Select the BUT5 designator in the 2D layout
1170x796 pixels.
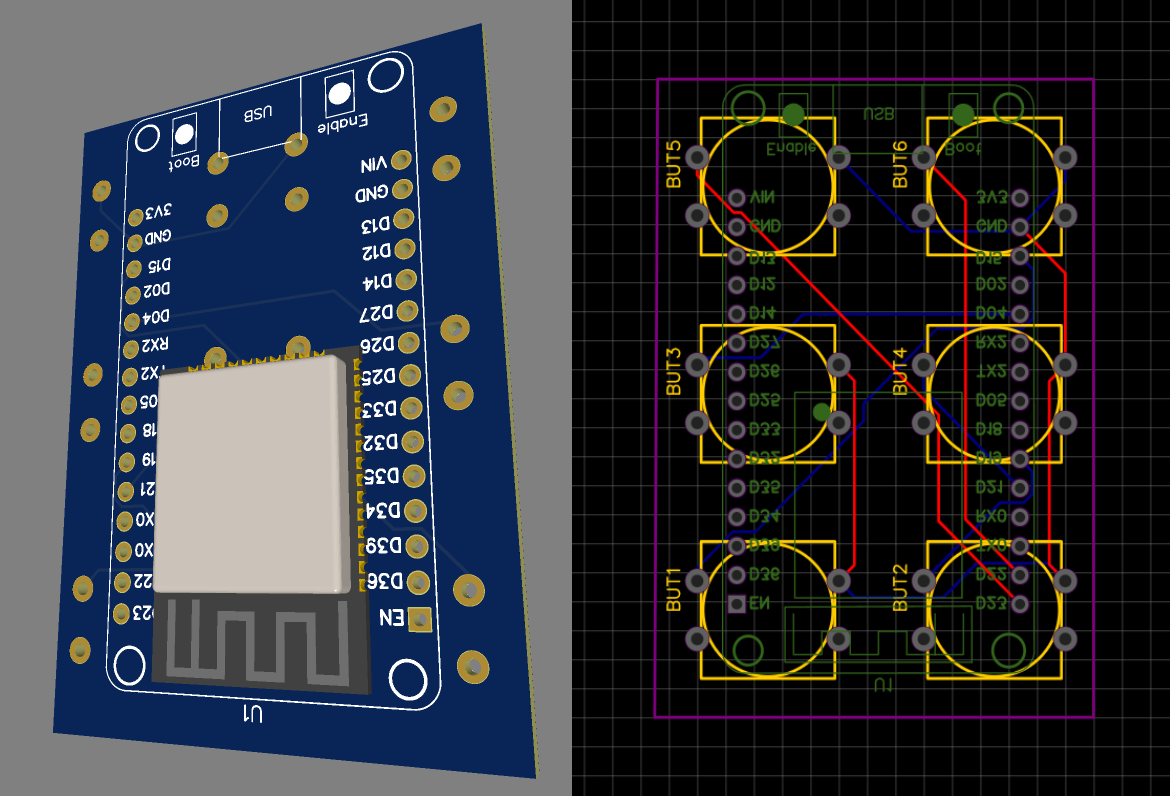[x=674, y=164]
